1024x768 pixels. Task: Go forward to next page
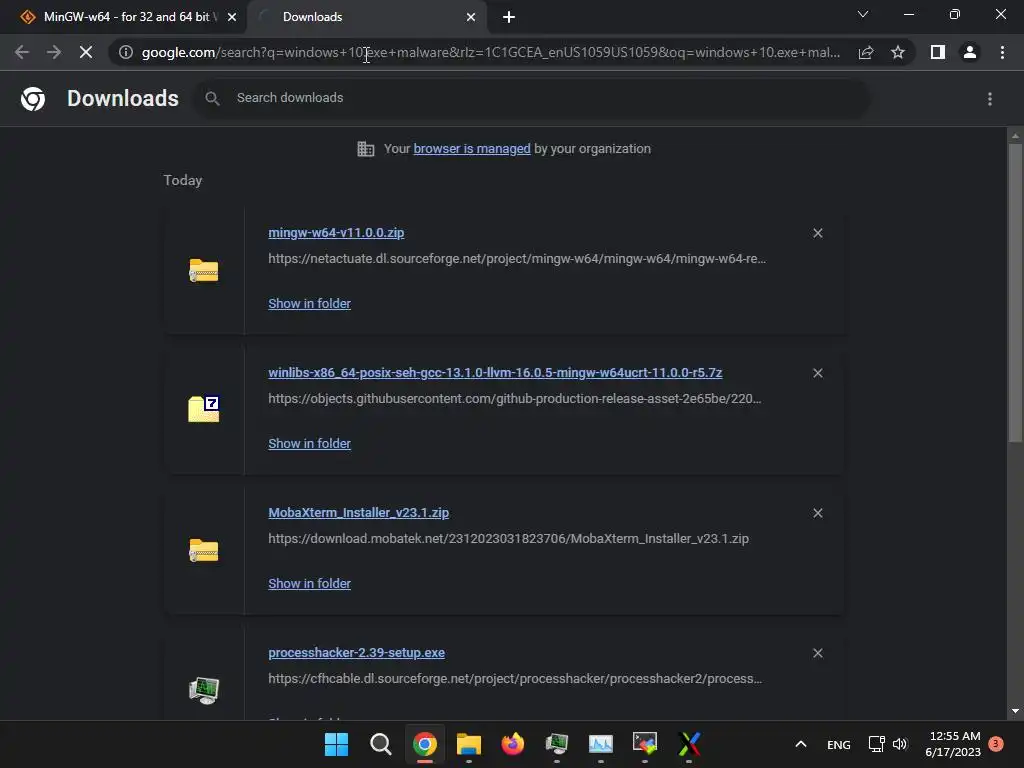coord(54,52)
